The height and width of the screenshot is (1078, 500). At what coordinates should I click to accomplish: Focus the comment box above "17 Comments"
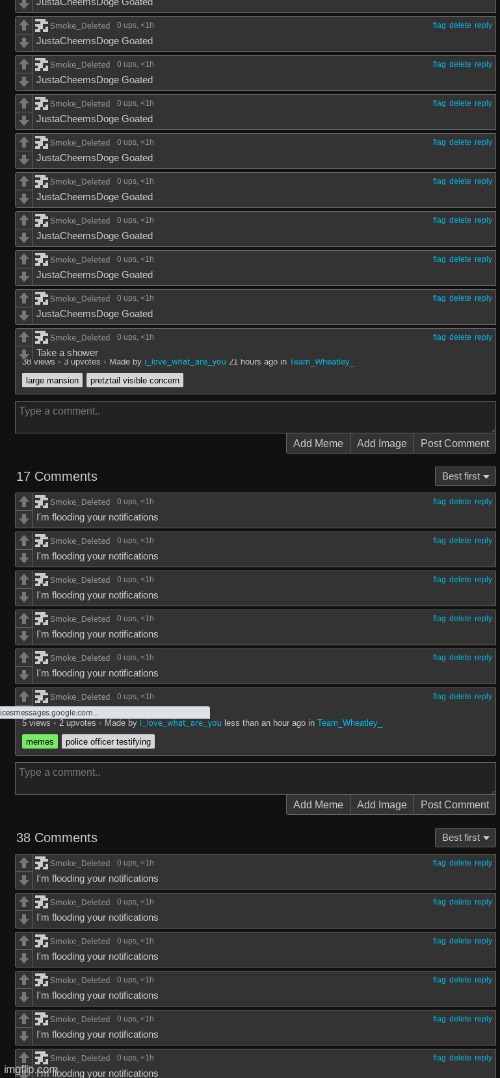tap(255, 417)
